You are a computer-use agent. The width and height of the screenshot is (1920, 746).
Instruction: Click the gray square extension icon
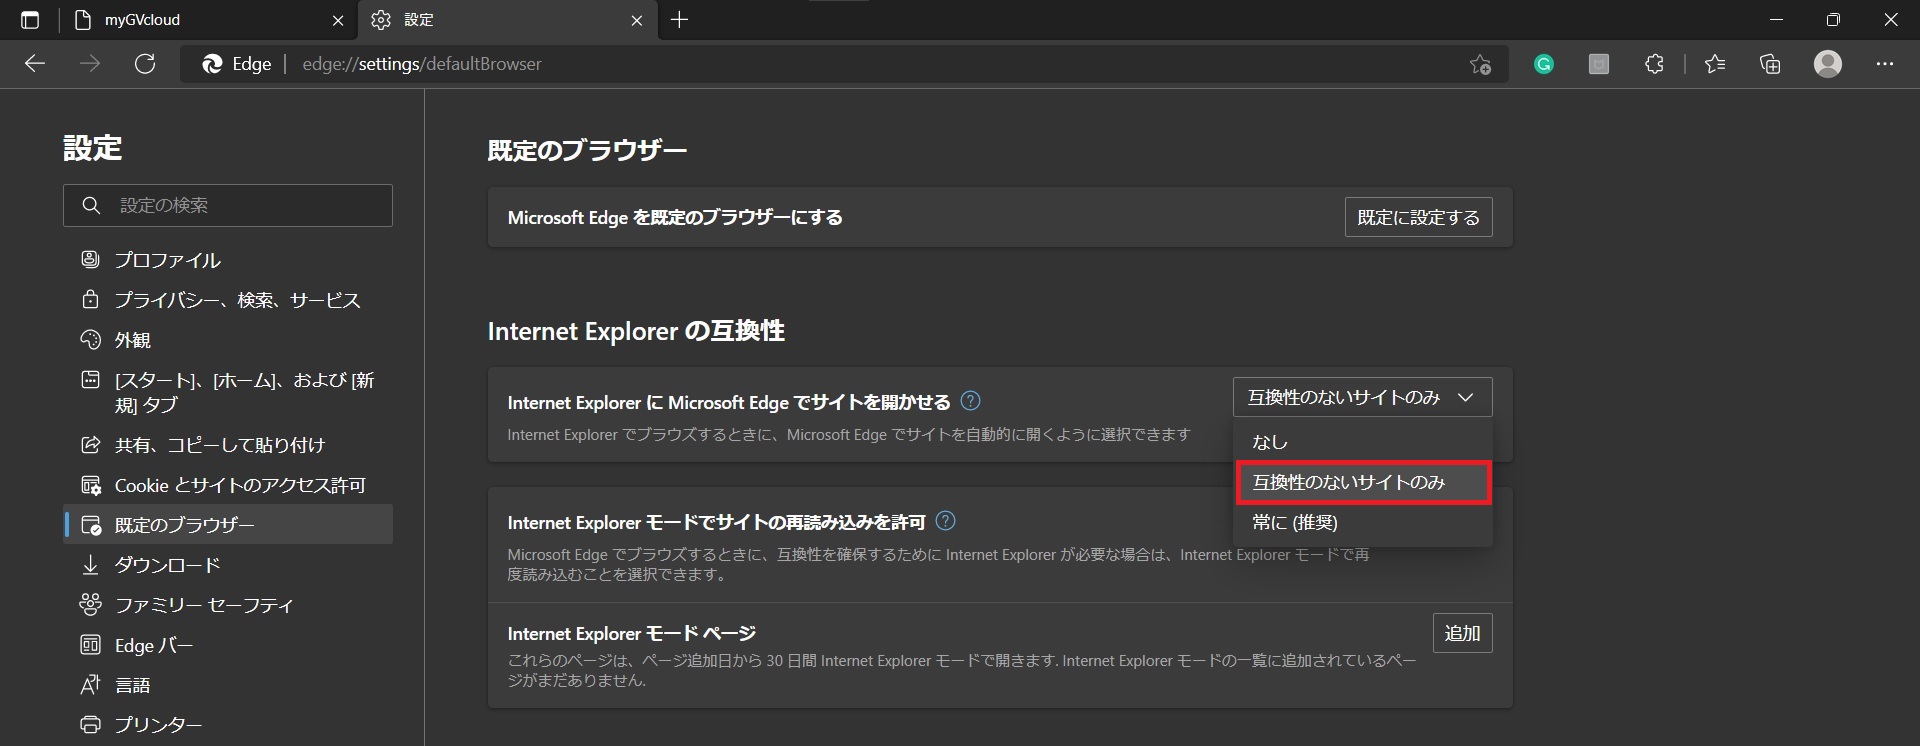pos(1599,65)
